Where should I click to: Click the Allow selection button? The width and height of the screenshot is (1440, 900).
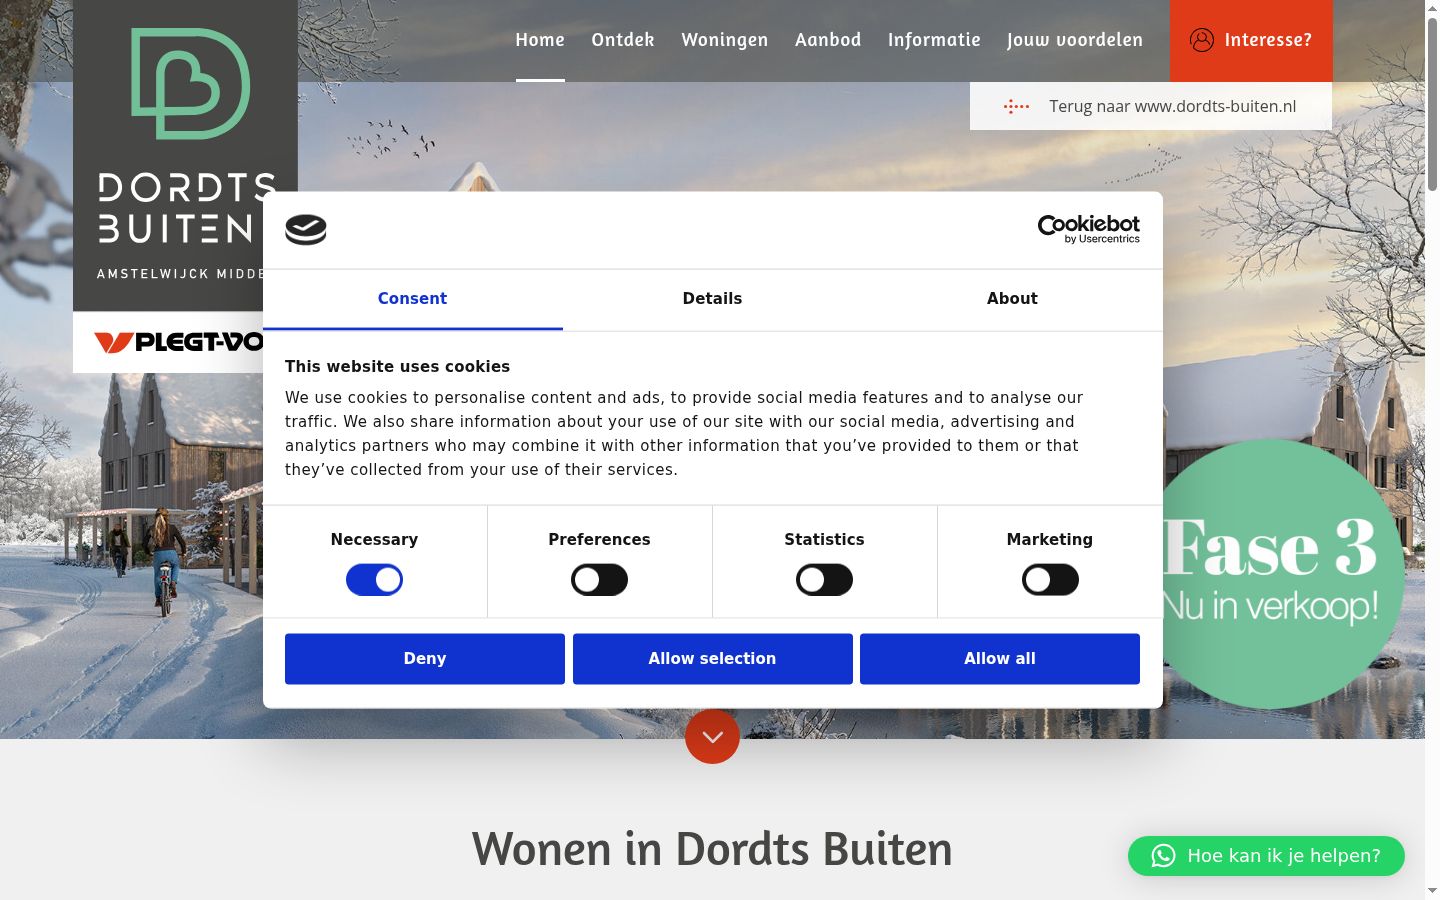tap(713, 659)
